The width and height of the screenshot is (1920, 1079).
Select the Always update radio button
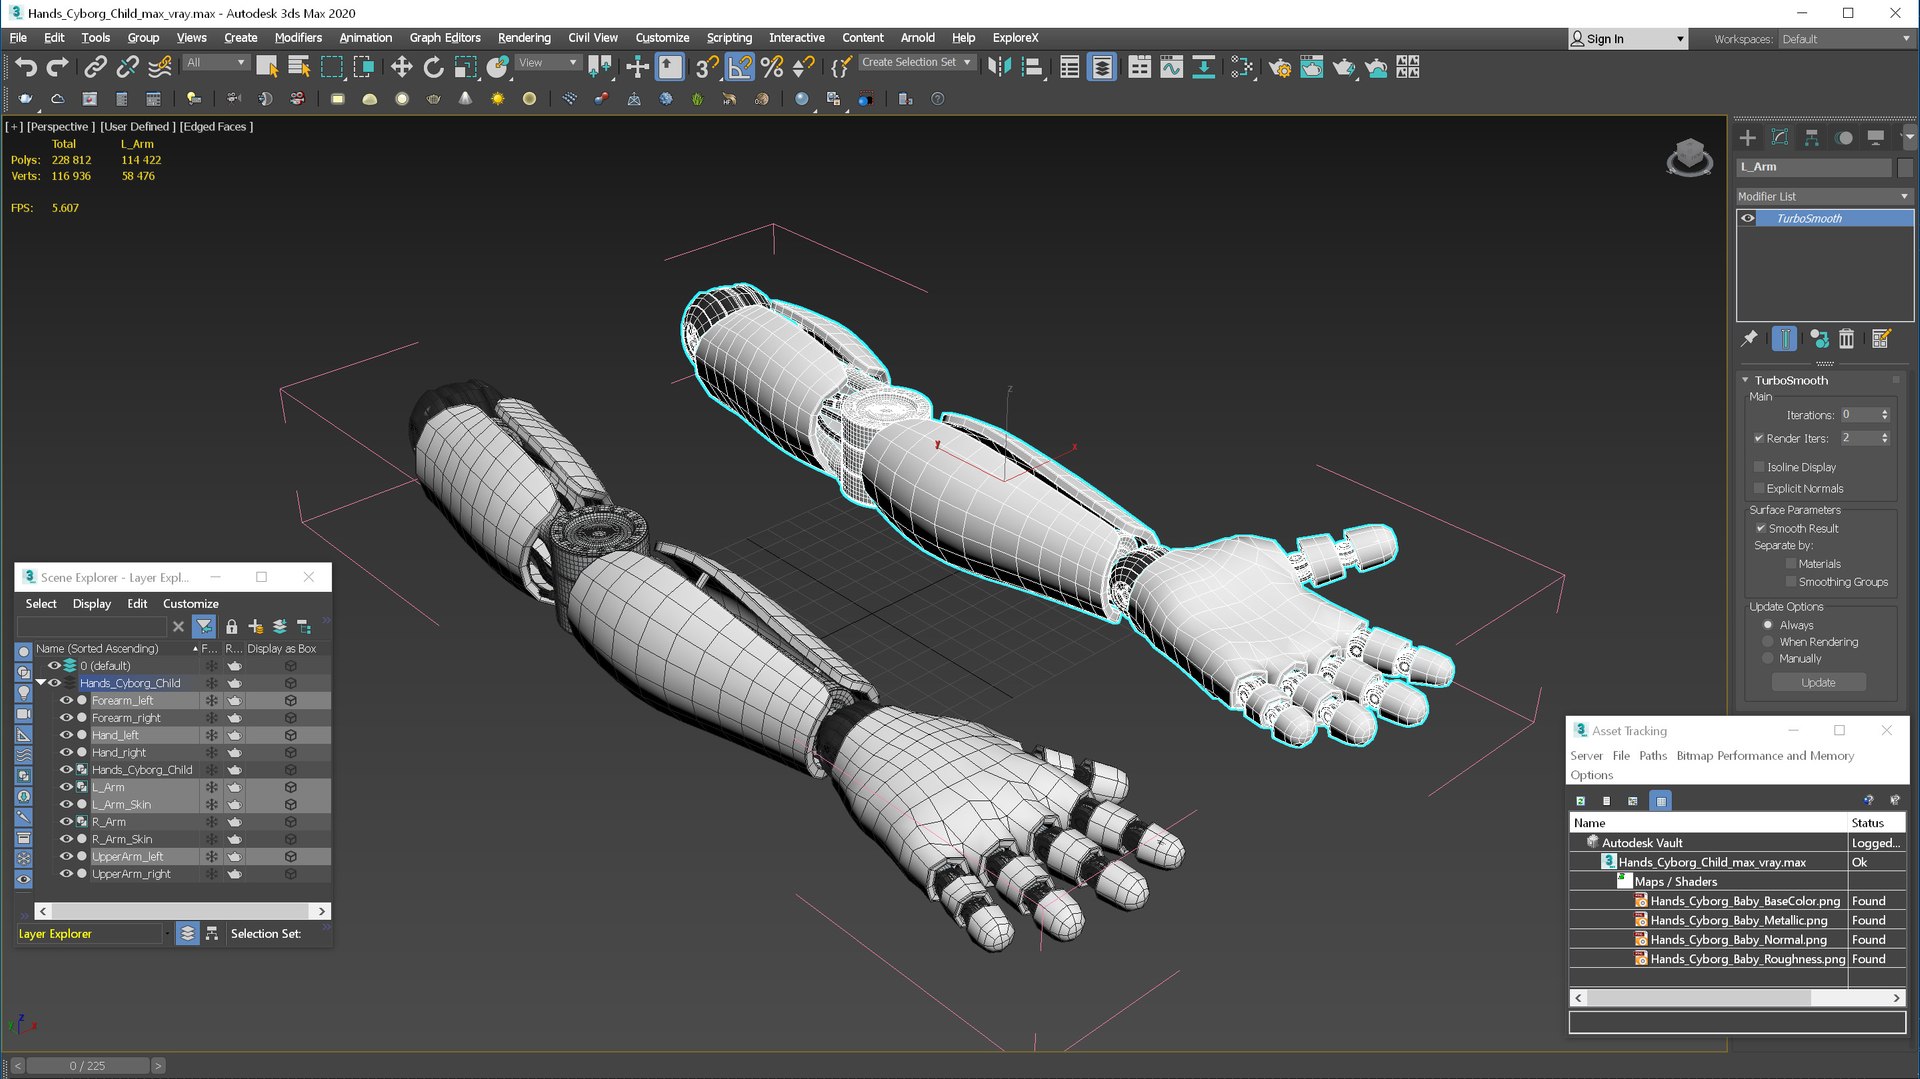[x=1768, y=625]
